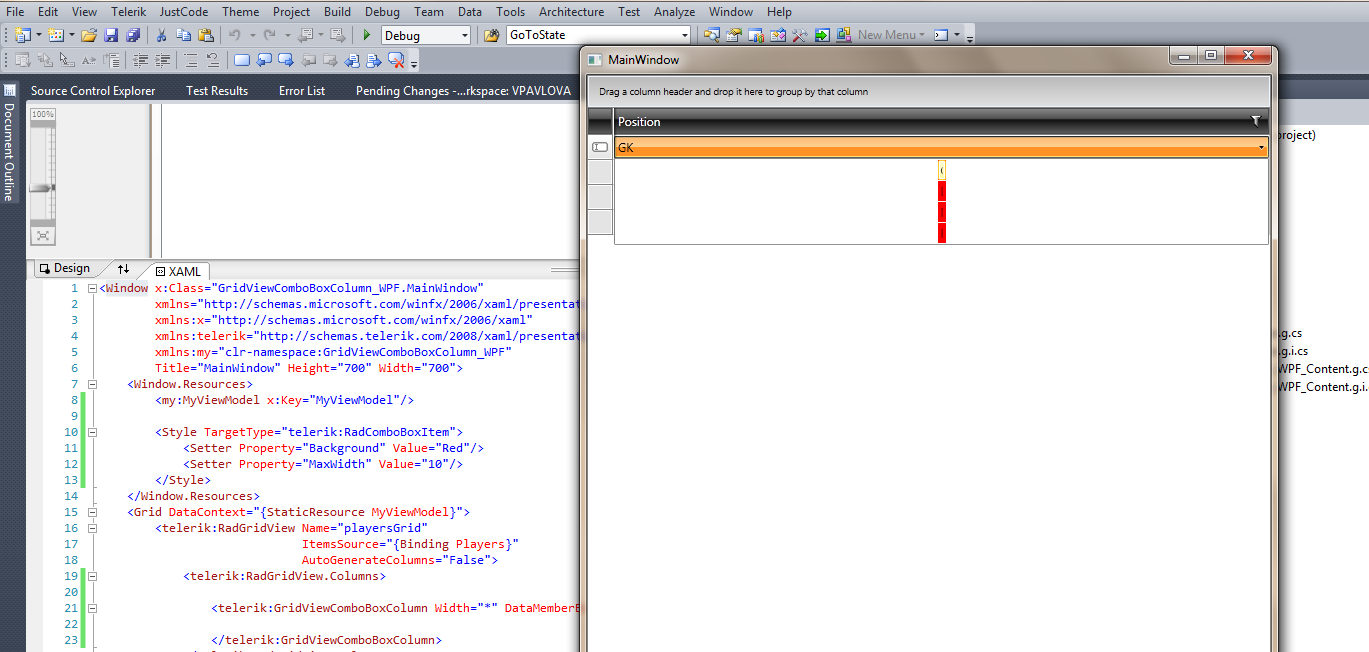
Task: Clear all bookmarks with the red X icon
Action: pyautogui.click(x=396, y=60)
